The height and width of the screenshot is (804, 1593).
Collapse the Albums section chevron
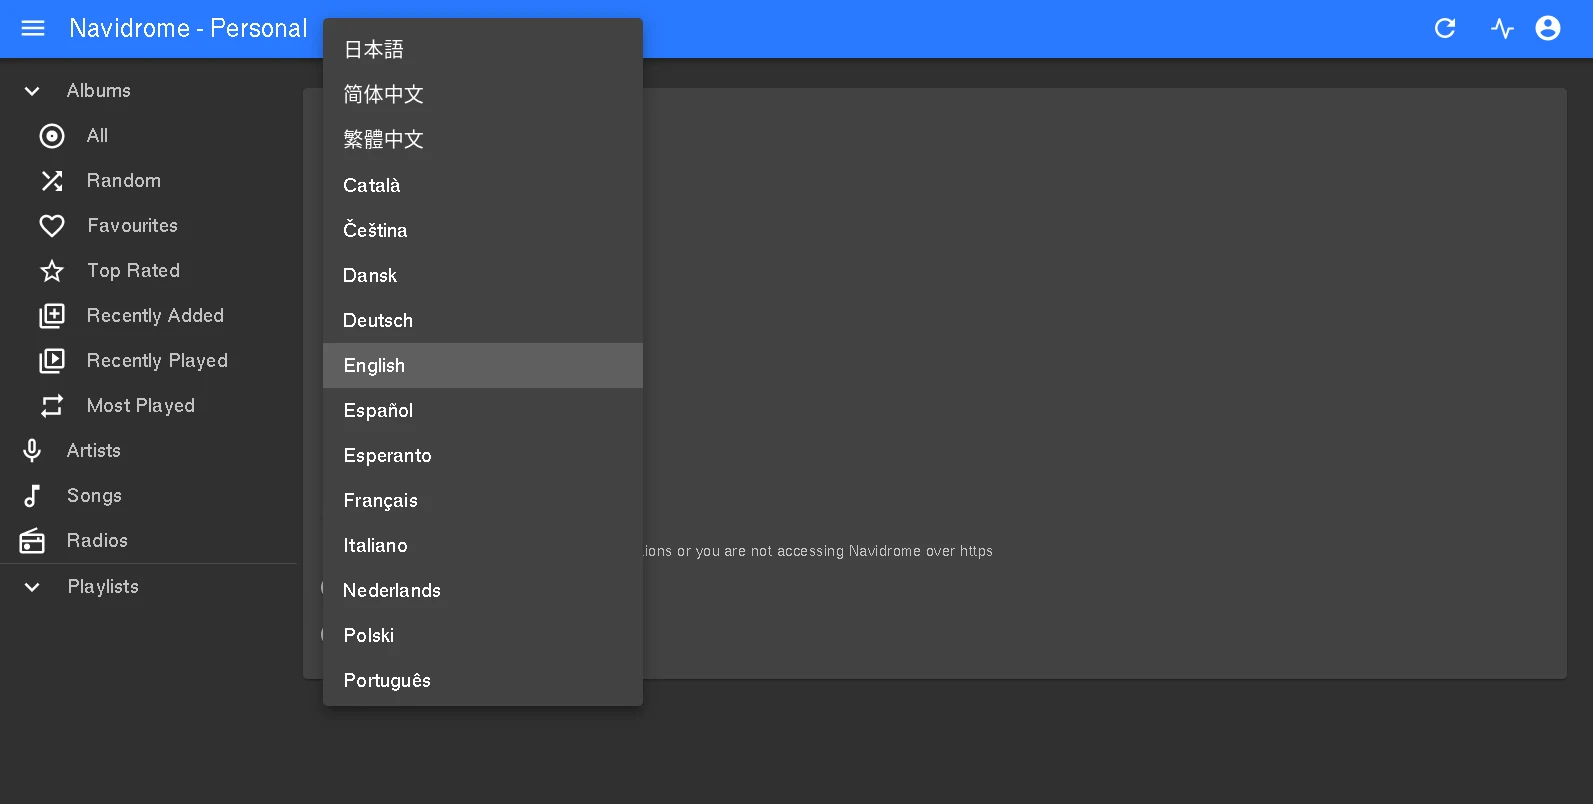32,91
